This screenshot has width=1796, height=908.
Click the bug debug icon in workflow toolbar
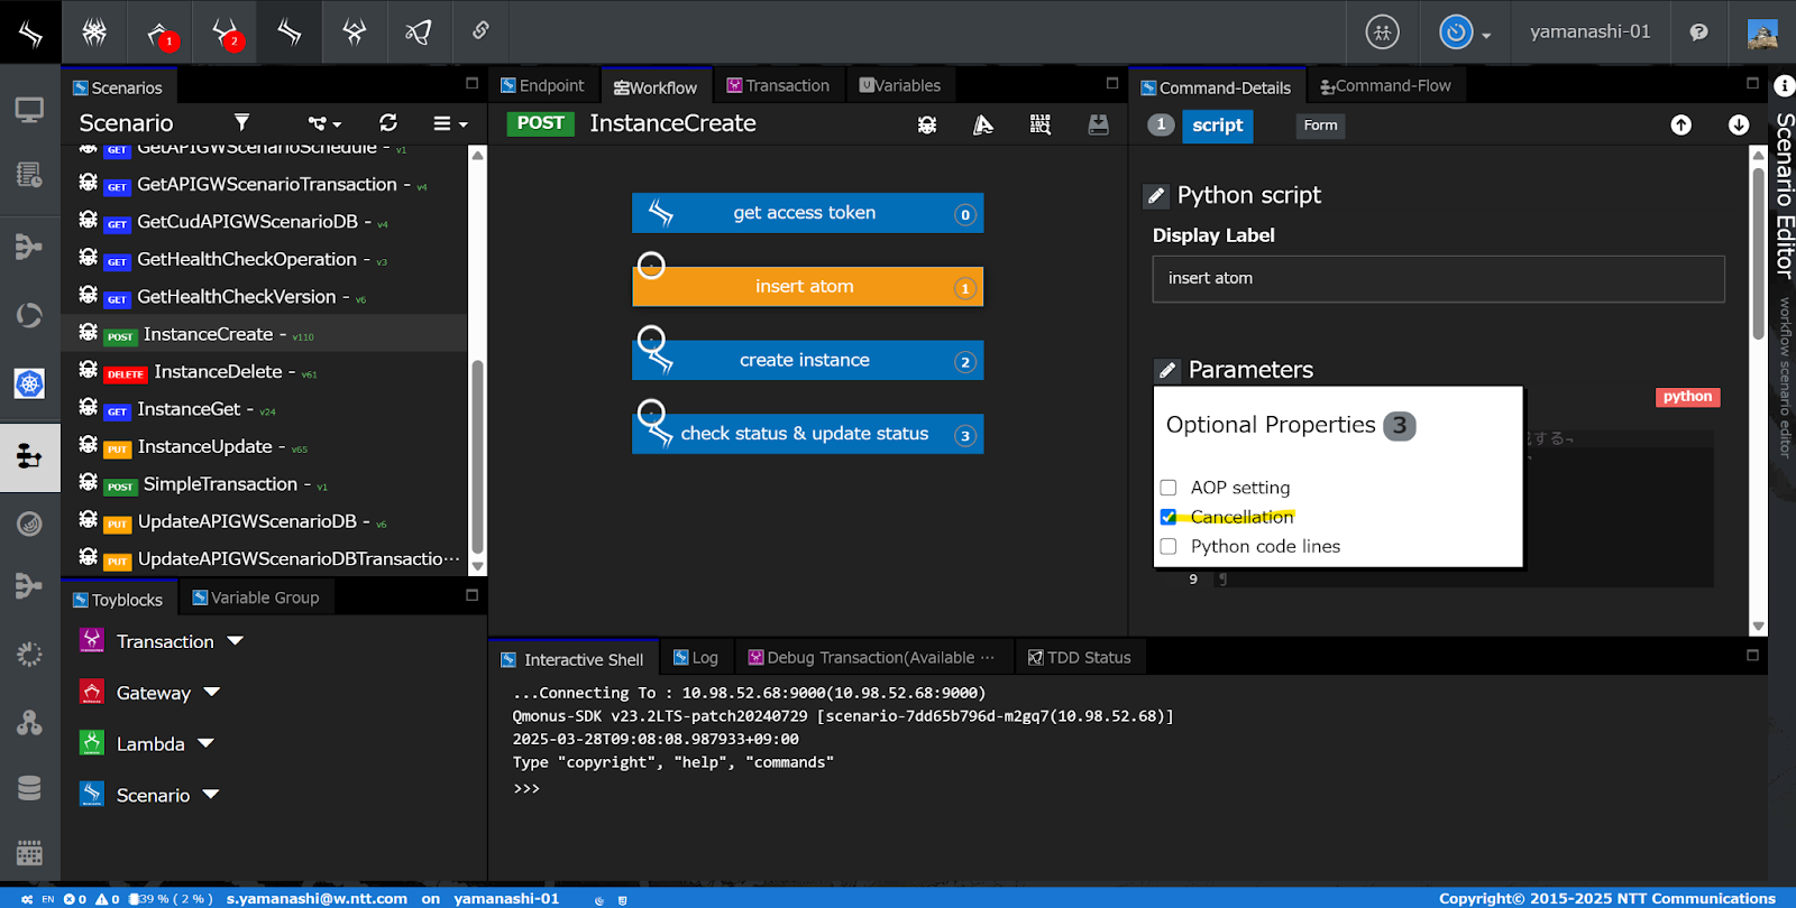(927, 124)
